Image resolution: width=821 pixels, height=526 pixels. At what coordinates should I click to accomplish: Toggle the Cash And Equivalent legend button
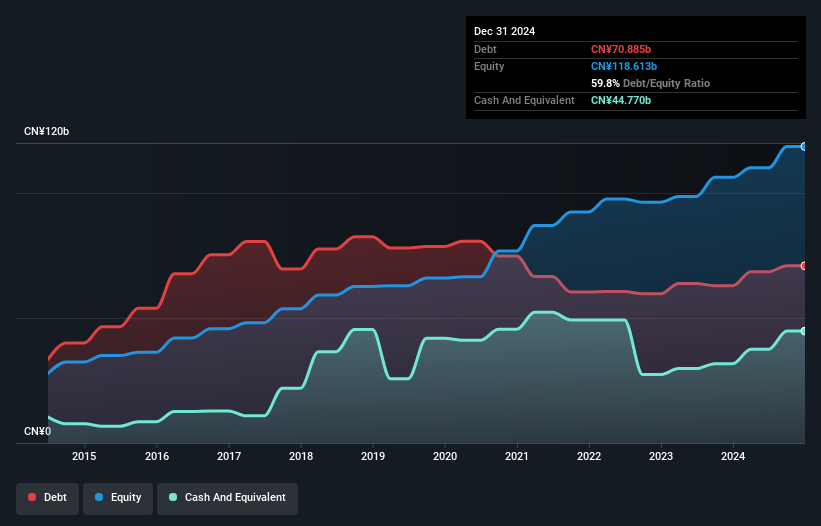(227, 498)
